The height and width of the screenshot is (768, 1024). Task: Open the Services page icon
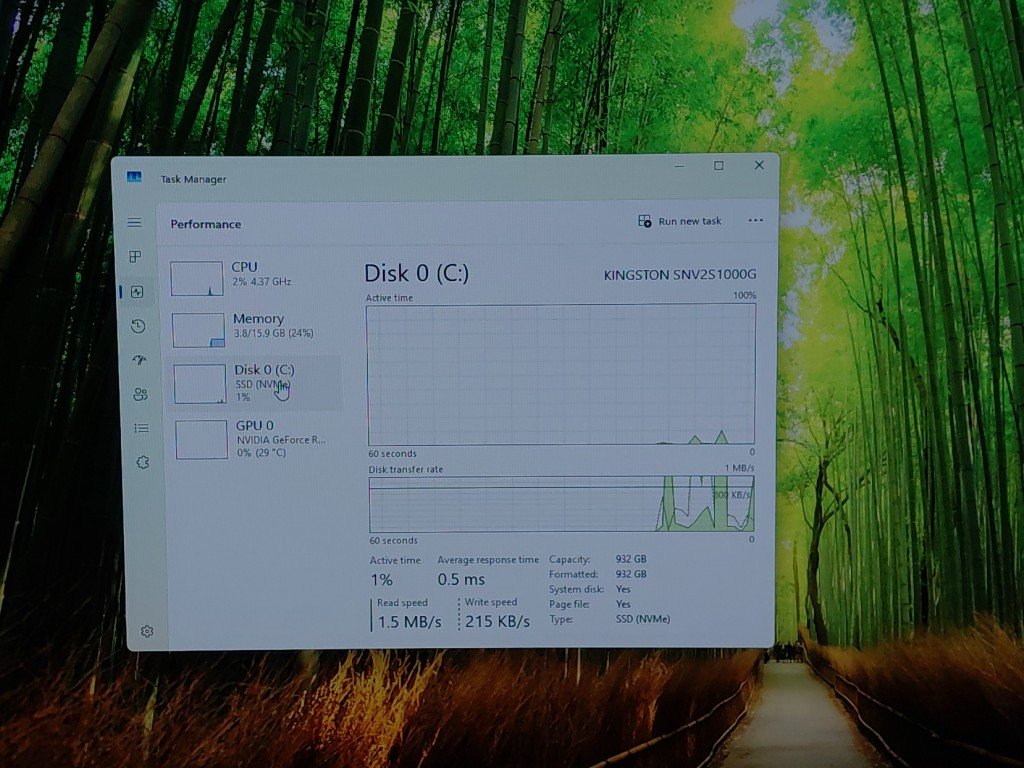click(x=142, y=462)
